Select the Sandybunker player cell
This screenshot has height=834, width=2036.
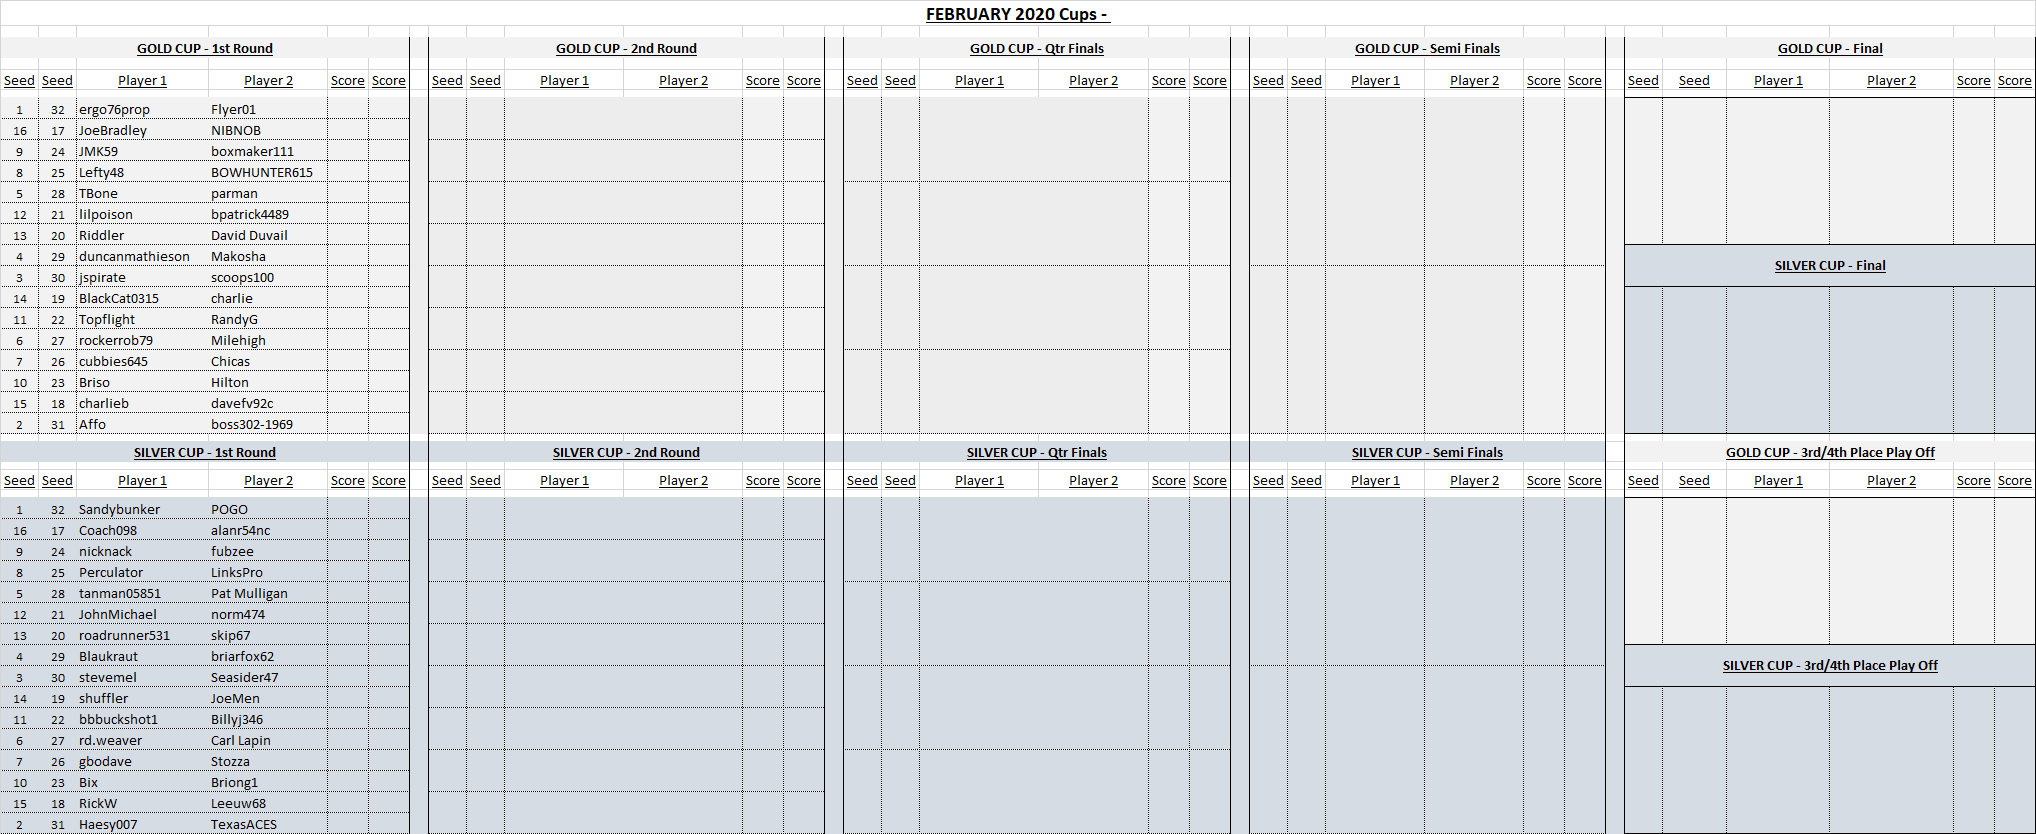(x=119, y=510)
